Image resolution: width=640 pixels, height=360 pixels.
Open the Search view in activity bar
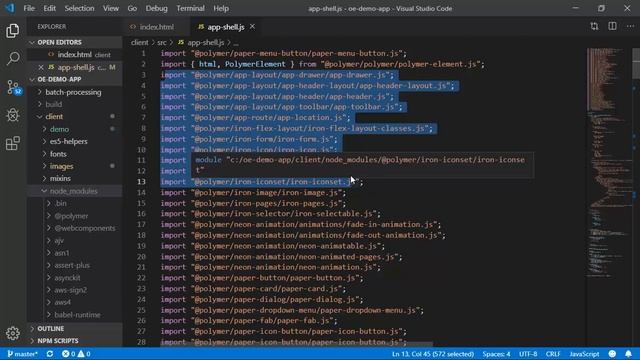[13, 58]
